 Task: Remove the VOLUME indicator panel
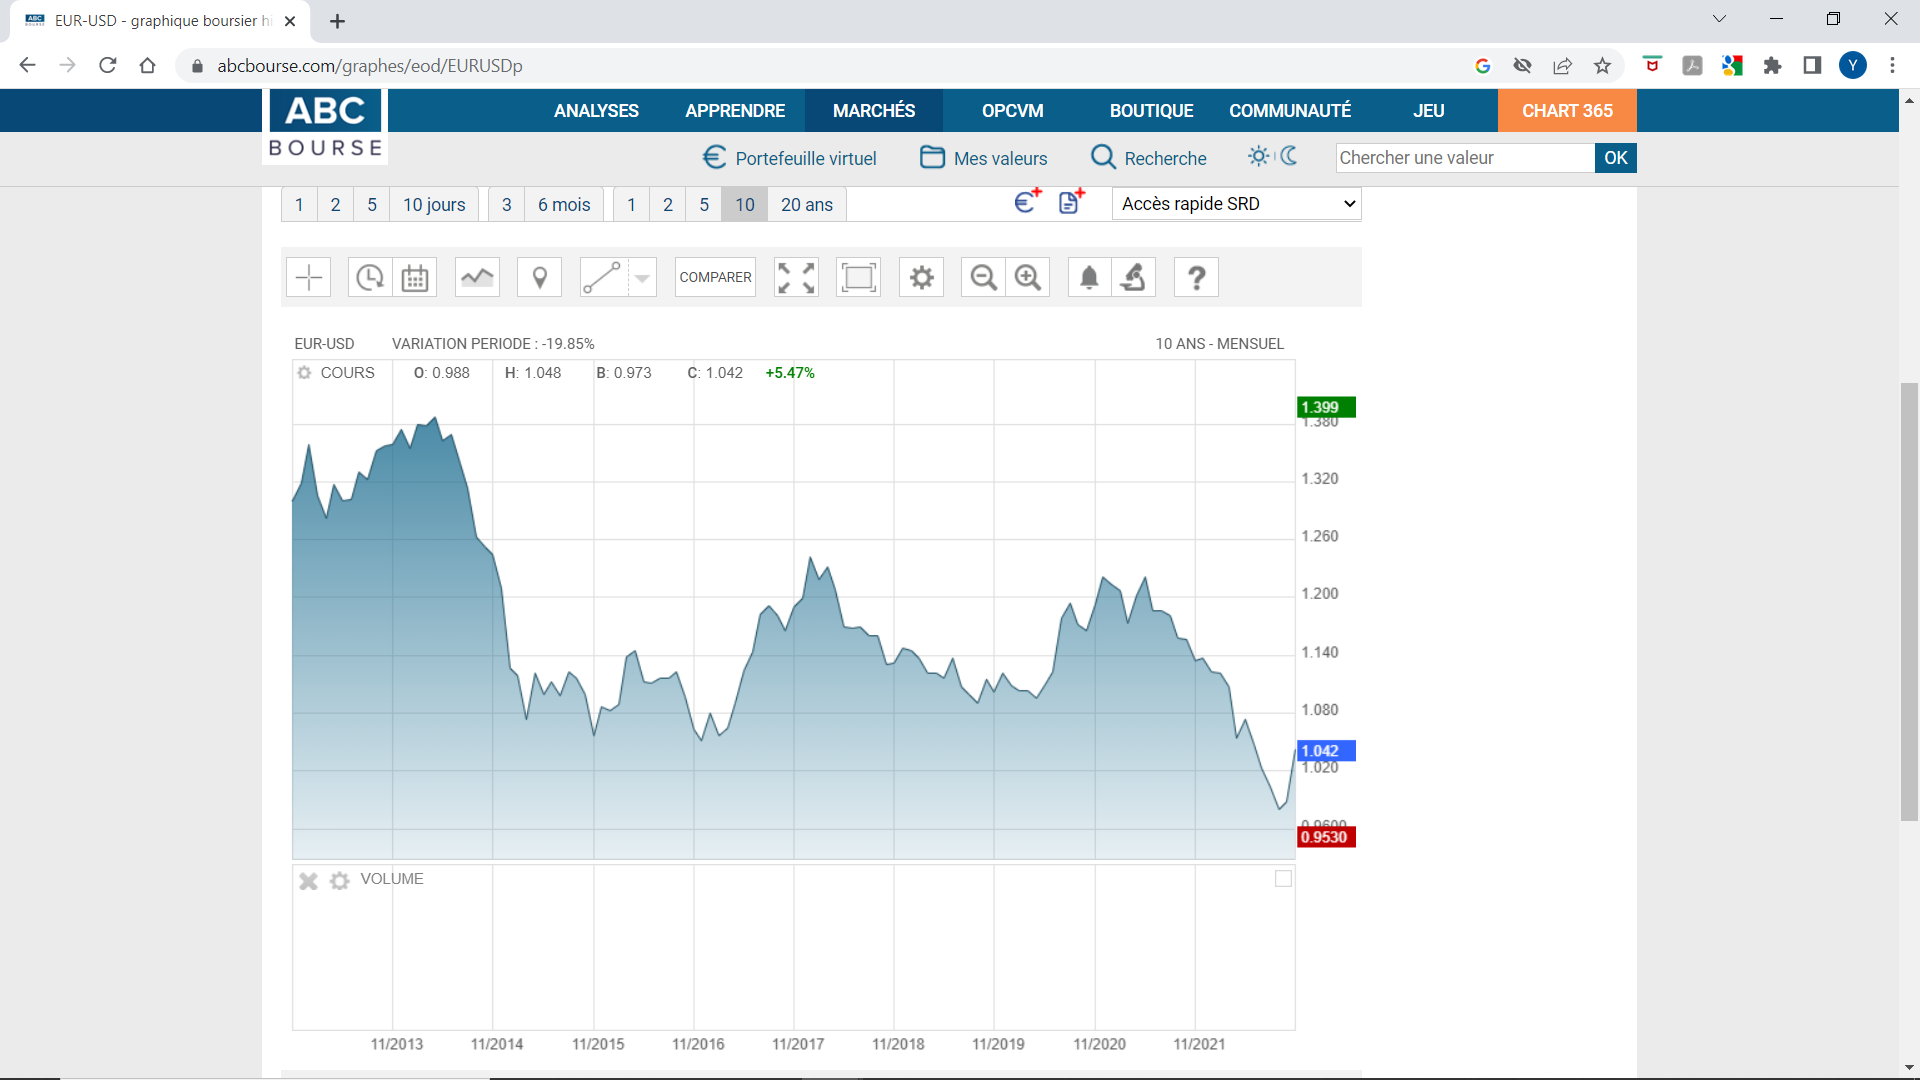click(308, 881)
